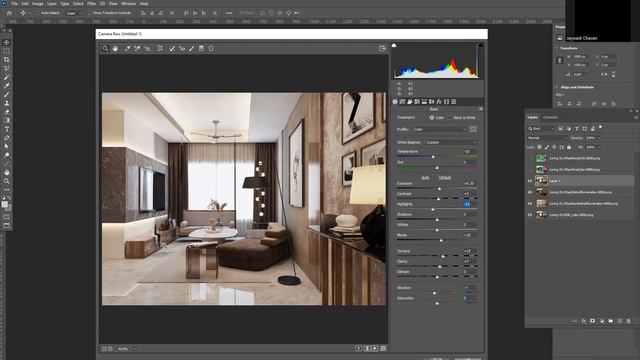Open the Detail panel tab icon

pos(409,102)
